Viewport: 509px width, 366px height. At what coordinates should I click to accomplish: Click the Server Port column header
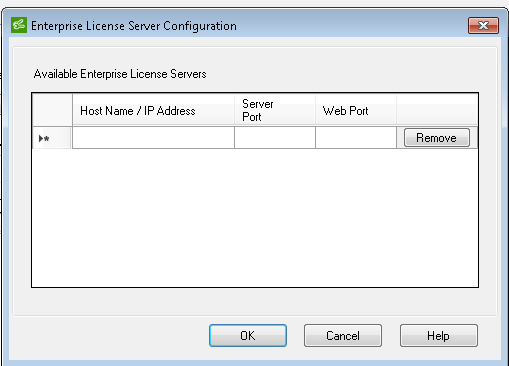point(275,110)
